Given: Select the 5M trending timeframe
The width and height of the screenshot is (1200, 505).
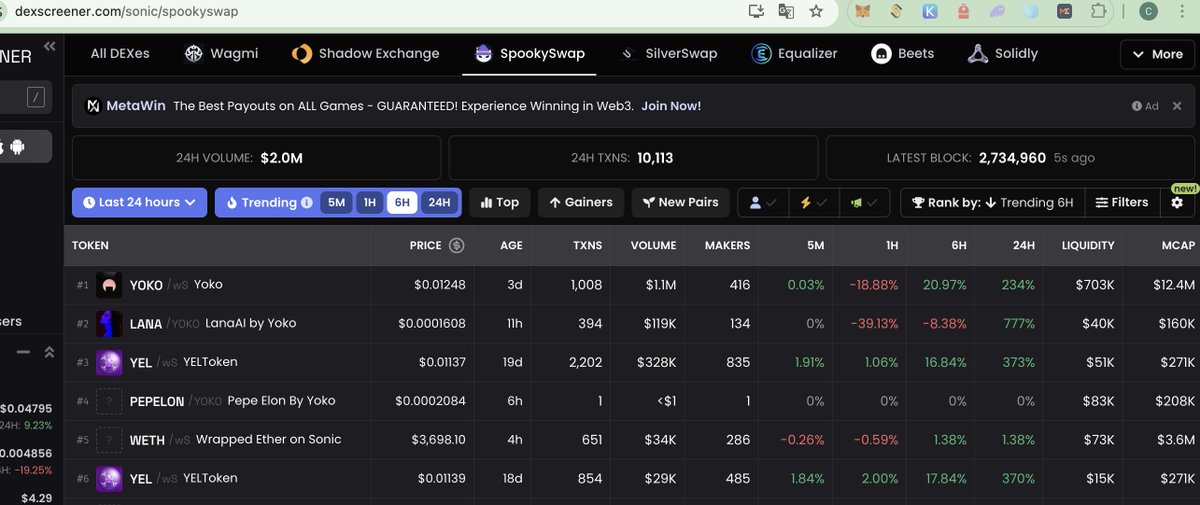Looking at the screenshot, I should tap(336, 202).
